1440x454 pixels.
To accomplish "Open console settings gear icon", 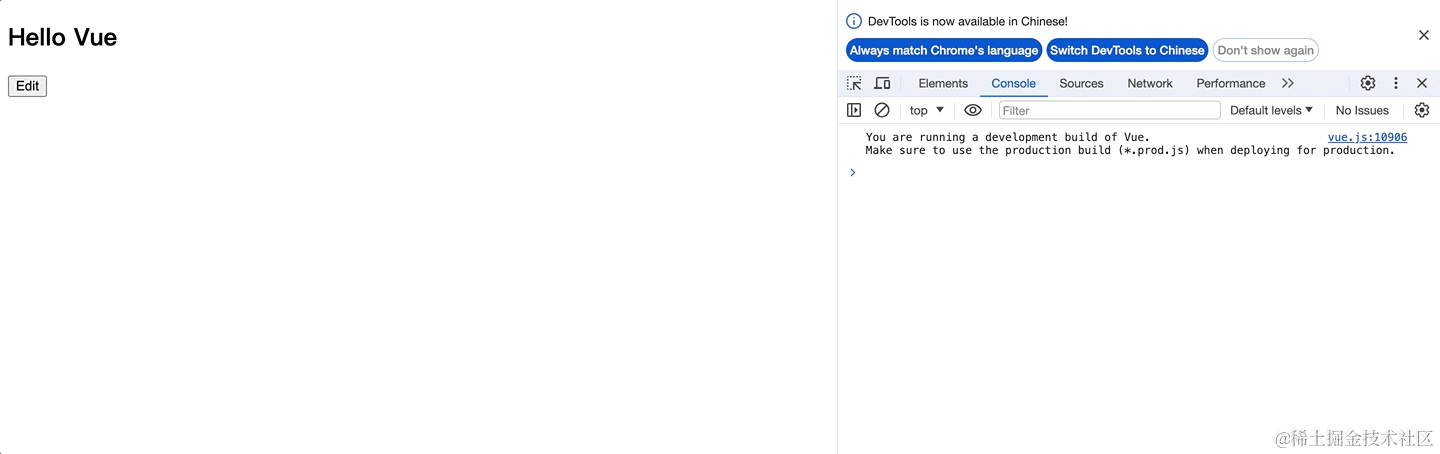I will click(1422, 110).
